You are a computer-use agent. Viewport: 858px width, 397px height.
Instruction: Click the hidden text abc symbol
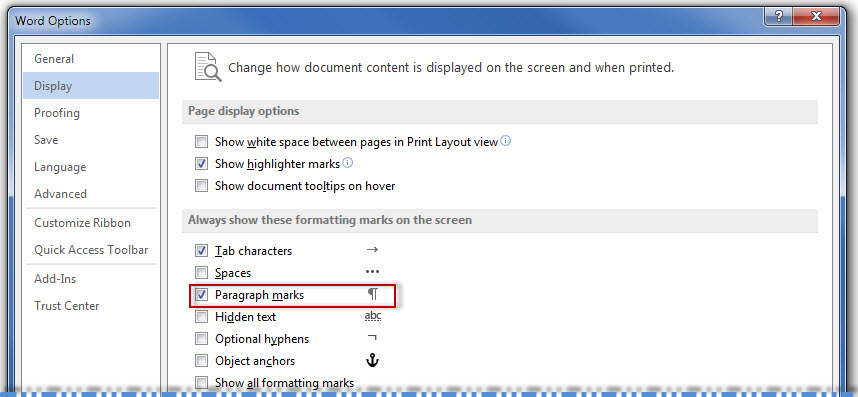tap(373, 316)
